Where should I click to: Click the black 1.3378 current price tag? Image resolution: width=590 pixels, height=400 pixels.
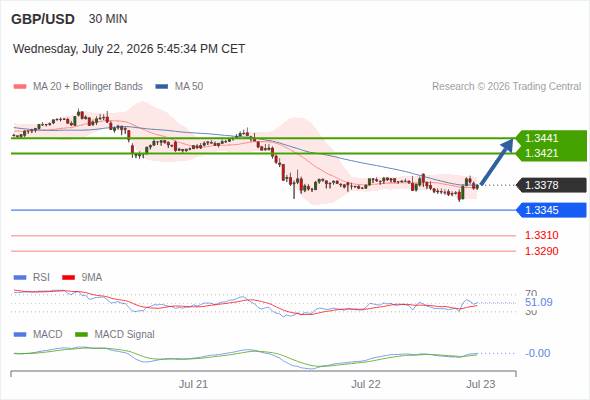[x=551, y=185]
